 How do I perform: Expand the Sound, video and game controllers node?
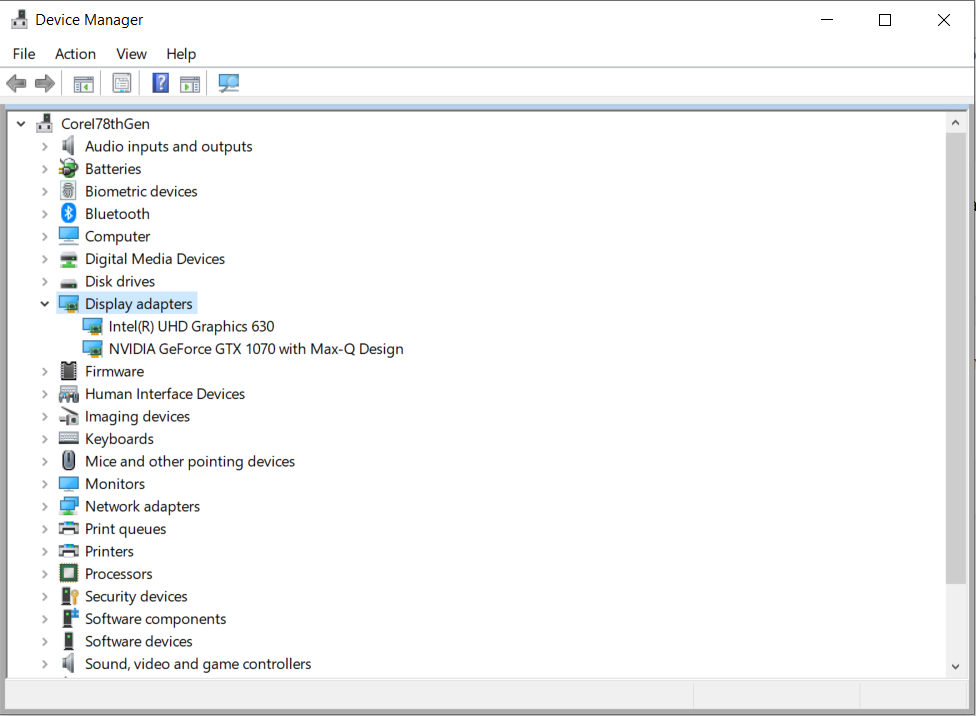click(x=45, y=664)
